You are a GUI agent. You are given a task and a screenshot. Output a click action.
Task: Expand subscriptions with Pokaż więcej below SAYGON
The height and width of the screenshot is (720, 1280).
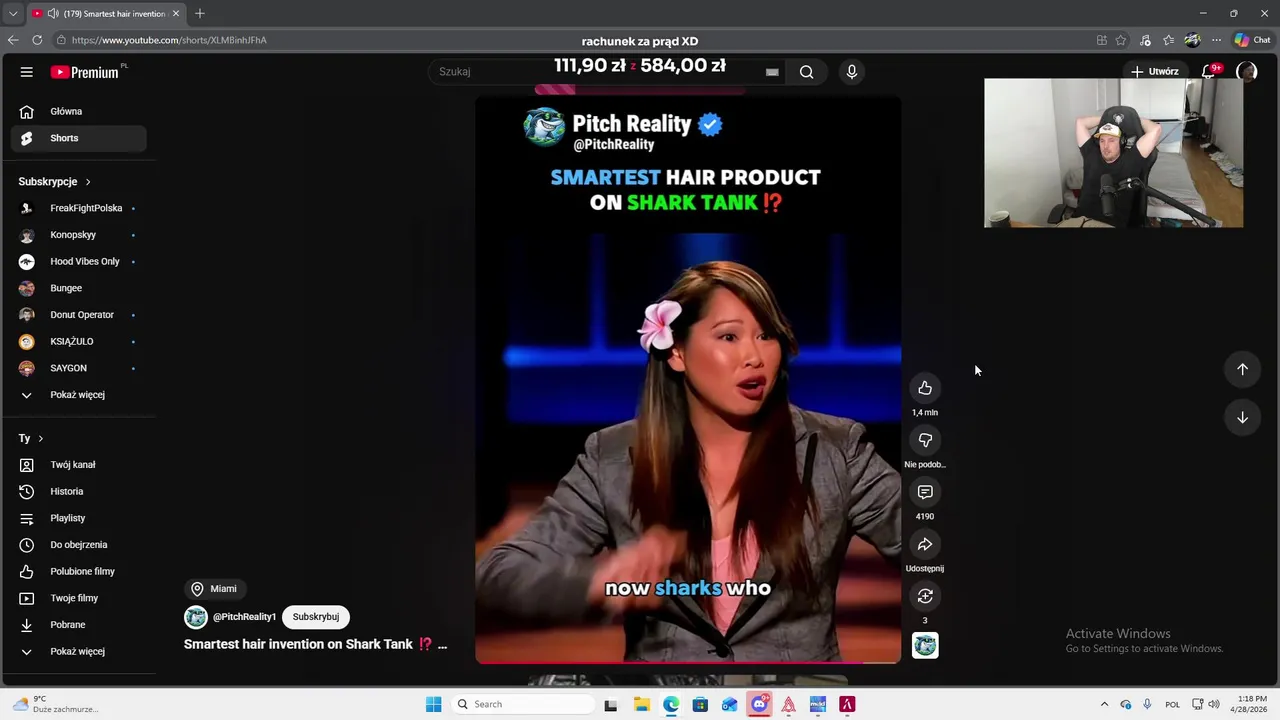[79, 395]
